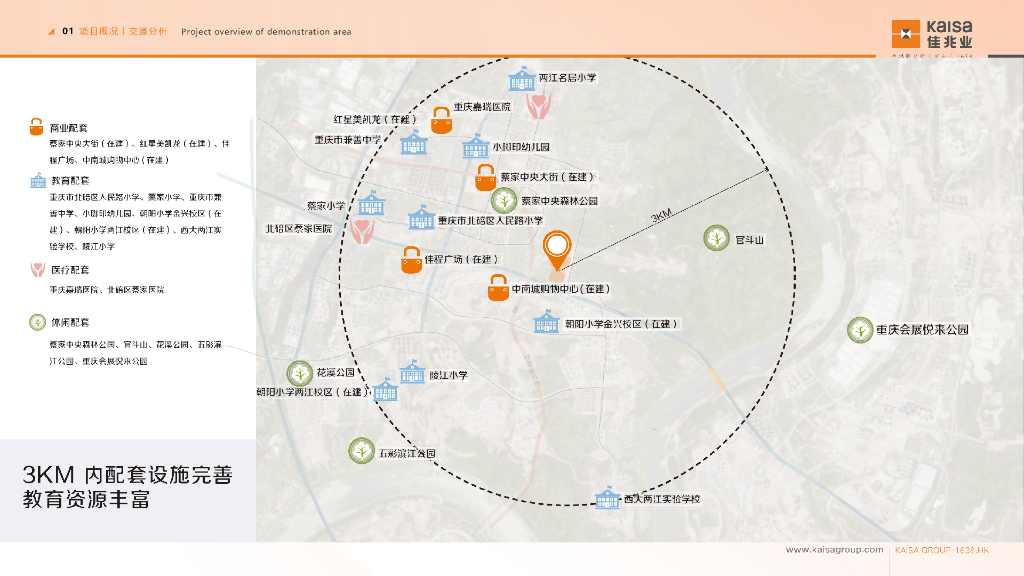Click the 项目概况 header text
The image size is (1024, 576).
99,31
